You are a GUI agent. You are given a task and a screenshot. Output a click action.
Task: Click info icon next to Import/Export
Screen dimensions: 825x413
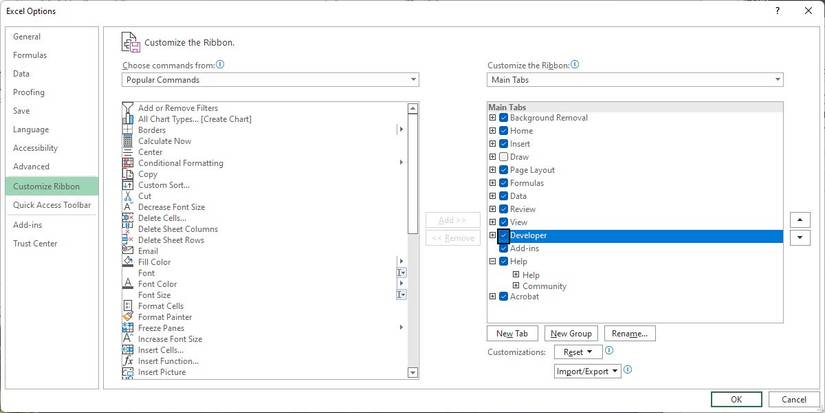627,370
